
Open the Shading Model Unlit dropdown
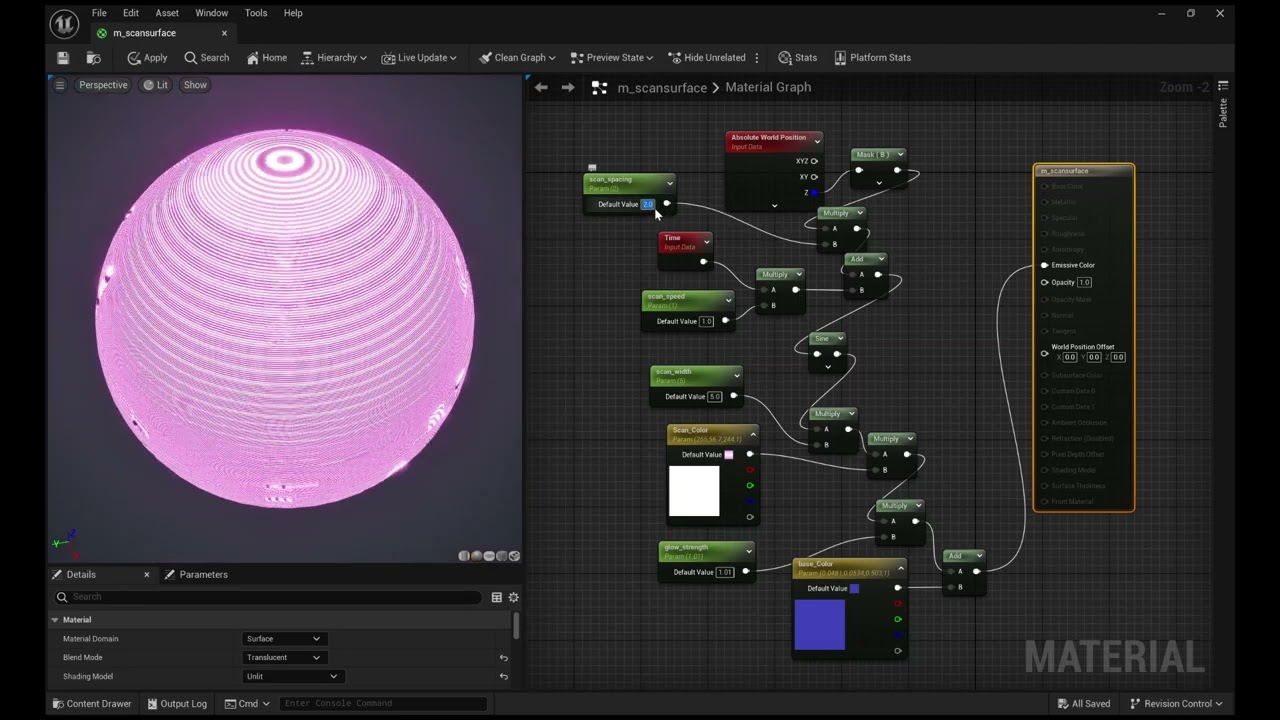[292, 677]
